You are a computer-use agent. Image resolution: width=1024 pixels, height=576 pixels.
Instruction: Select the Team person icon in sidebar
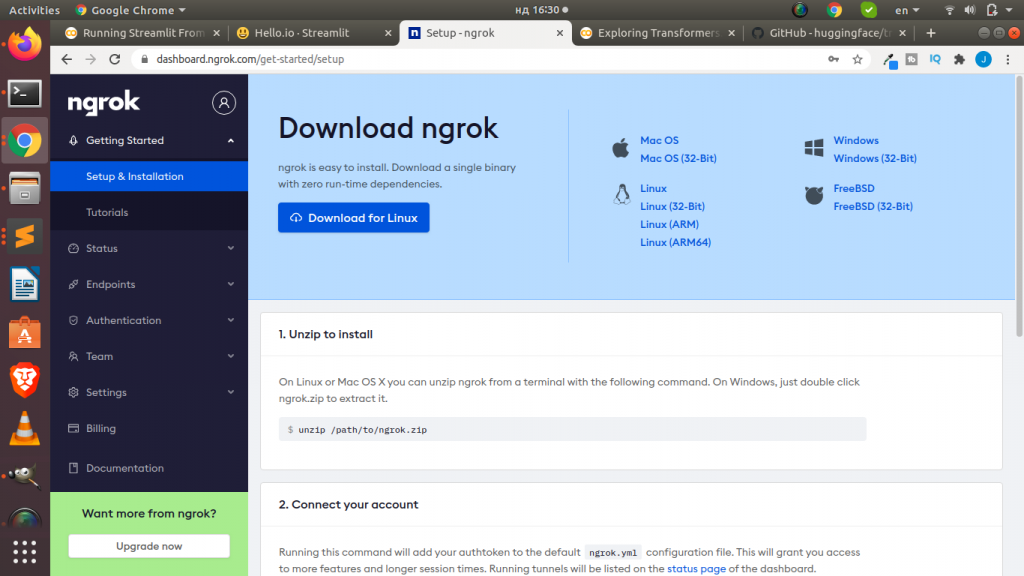75,356
